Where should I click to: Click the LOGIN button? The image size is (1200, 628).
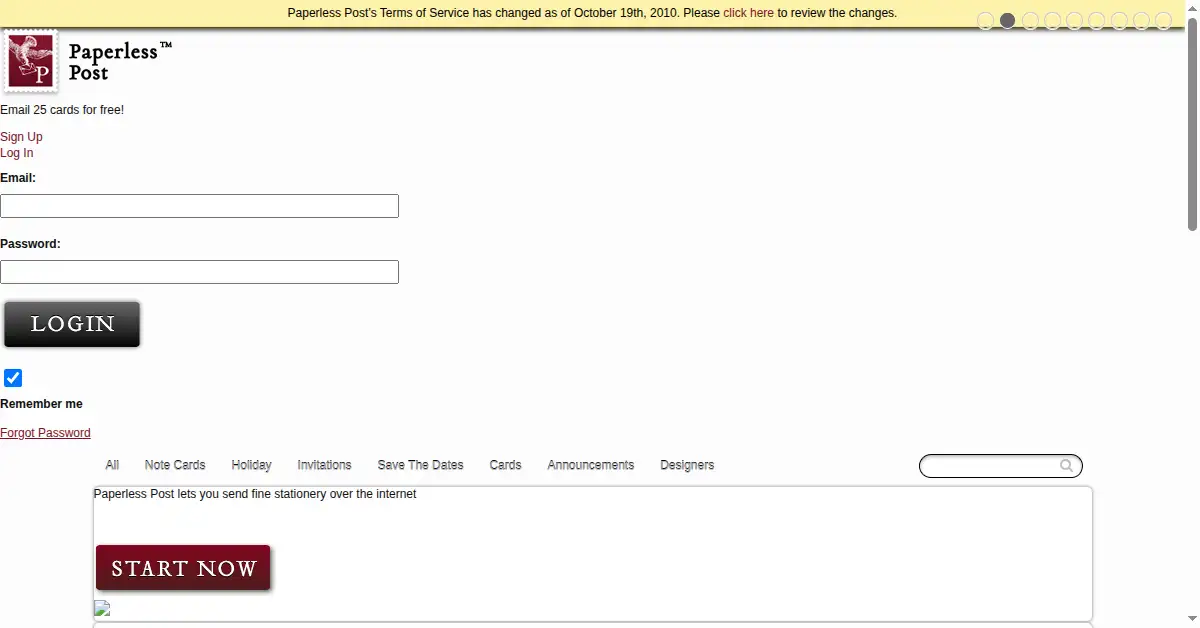coord(72,324)
